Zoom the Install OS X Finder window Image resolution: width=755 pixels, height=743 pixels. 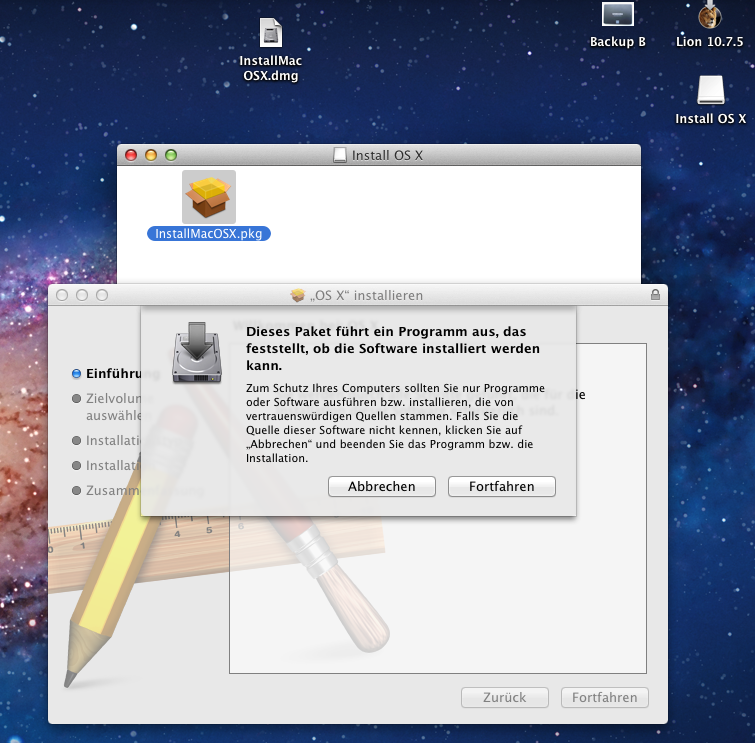click(x=171, y=155)
